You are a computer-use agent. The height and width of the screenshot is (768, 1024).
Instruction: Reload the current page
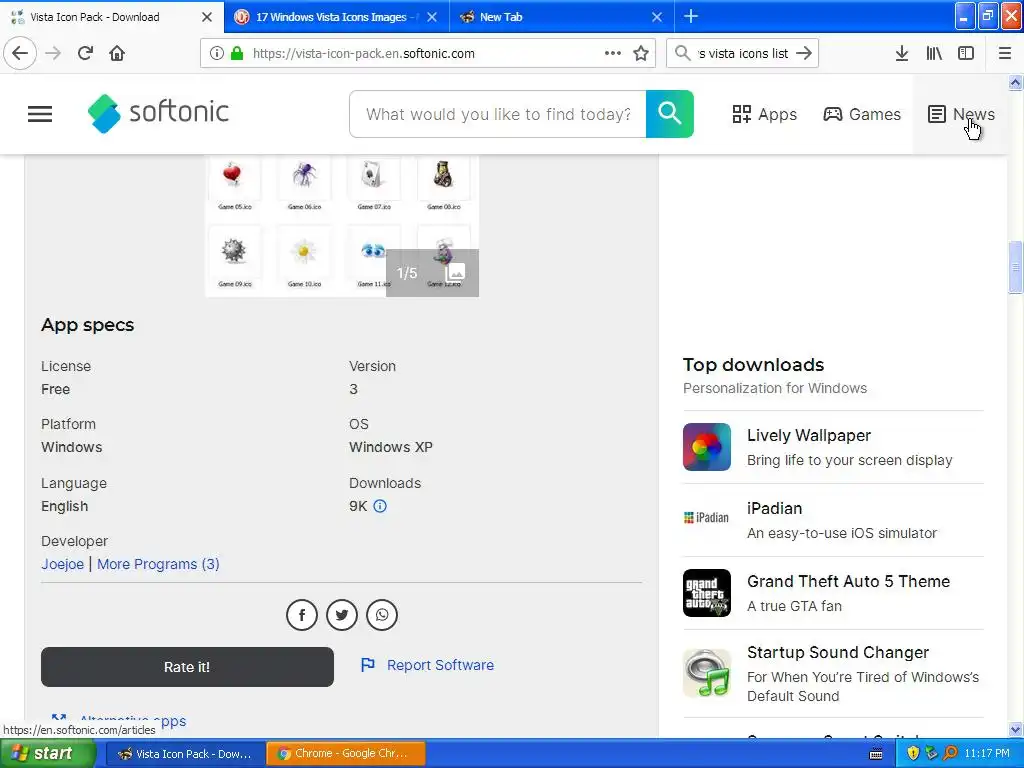[x=85, y=53]
